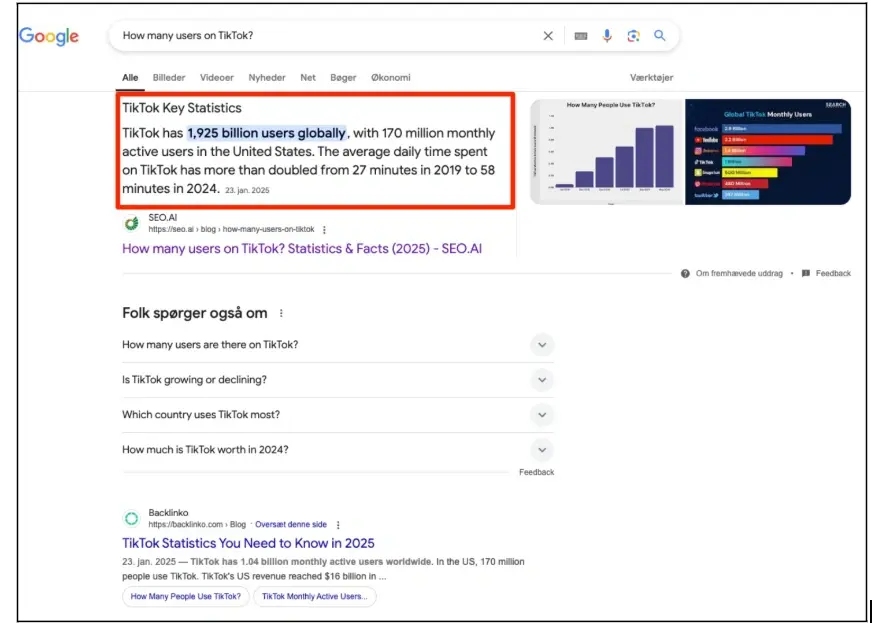Expand "Which country uses TikTok most?" question
Screen dimensions: 873x623
[x=541, y=415]
